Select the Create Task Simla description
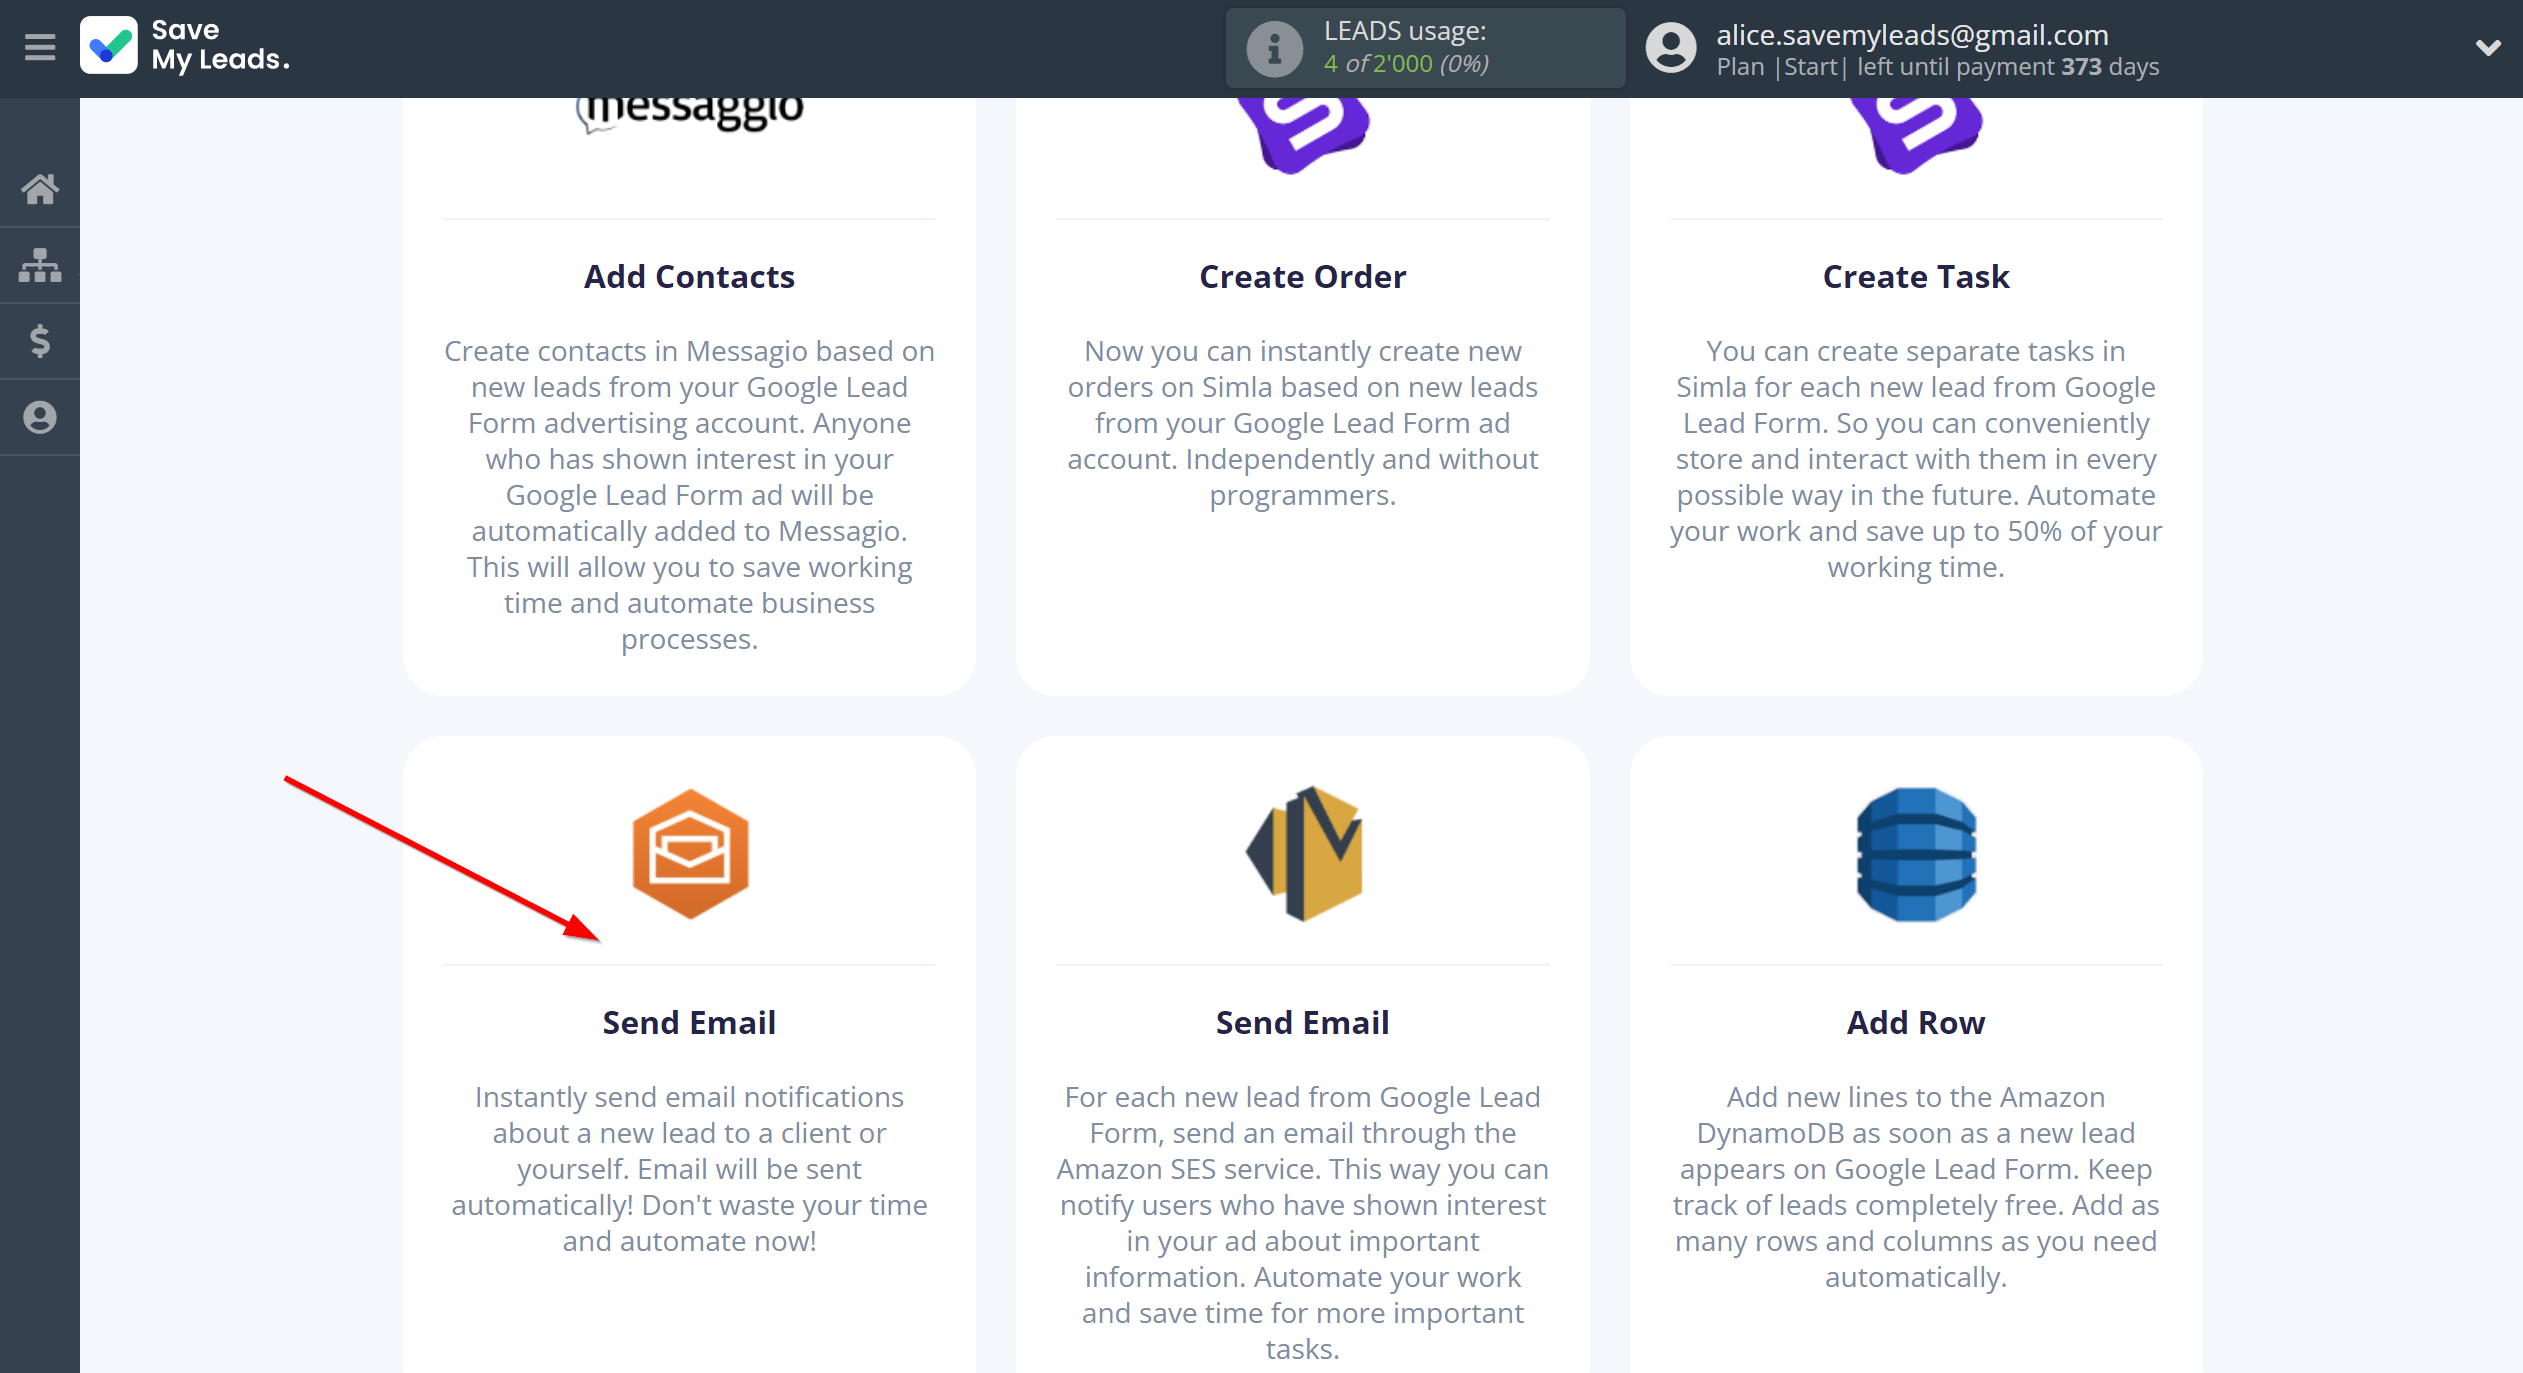This screenshot has width=2523, height=1373. point(1916,459)
